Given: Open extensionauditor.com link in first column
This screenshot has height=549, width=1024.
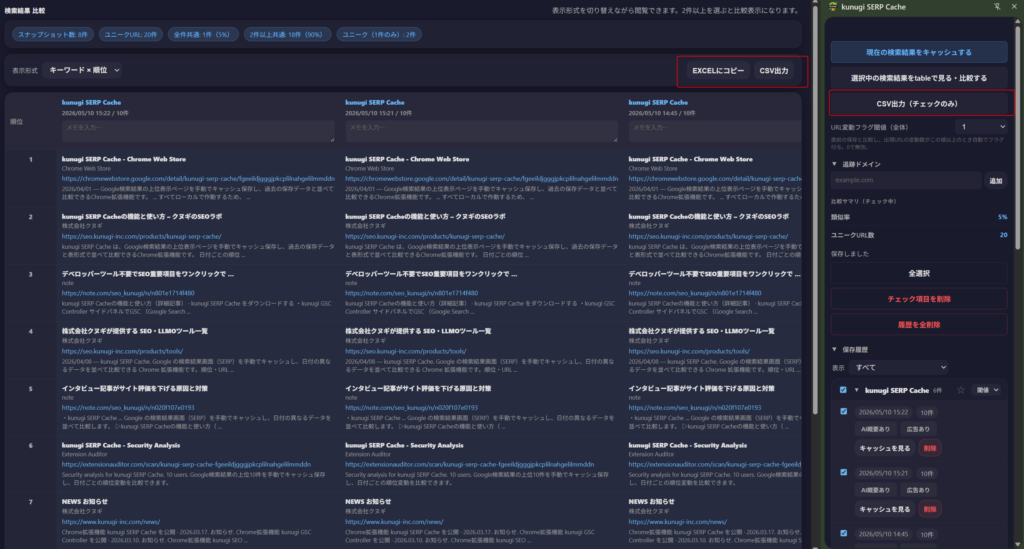Looking at the screenshot, I should pos(186,465).
